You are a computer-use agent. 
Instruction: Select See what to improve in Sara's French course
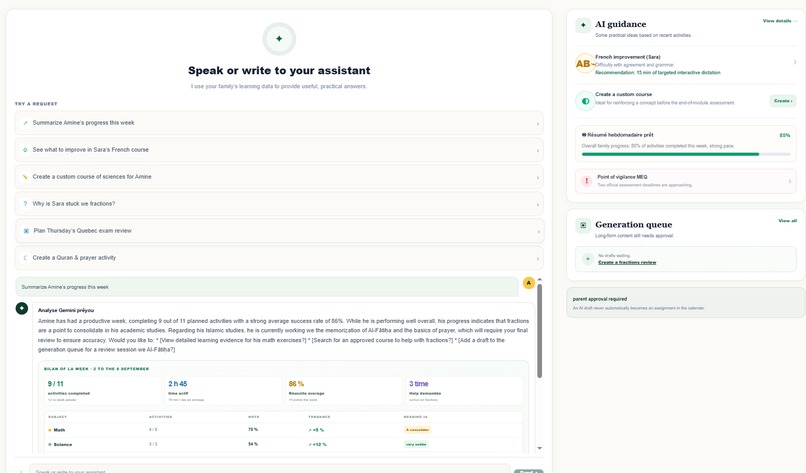pyautogui.click(x=279, y=150)
